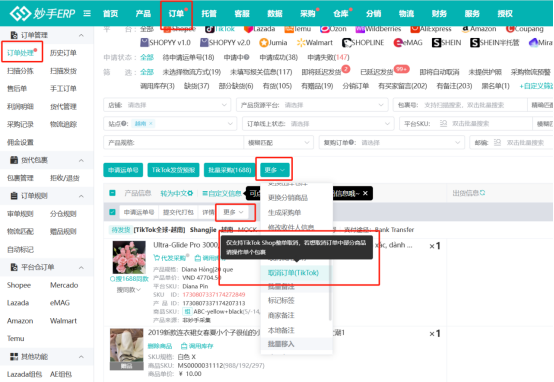Viewport: 554px width, 382px height.
Task: Filter by SHOPLINE platform icon
Action: (347, 43)
